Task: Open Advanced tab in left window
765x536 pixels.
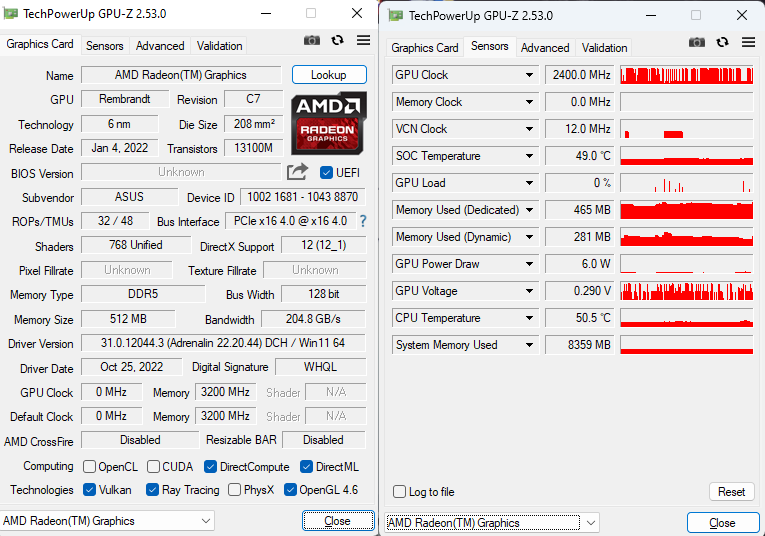Action: pos(160,46)
